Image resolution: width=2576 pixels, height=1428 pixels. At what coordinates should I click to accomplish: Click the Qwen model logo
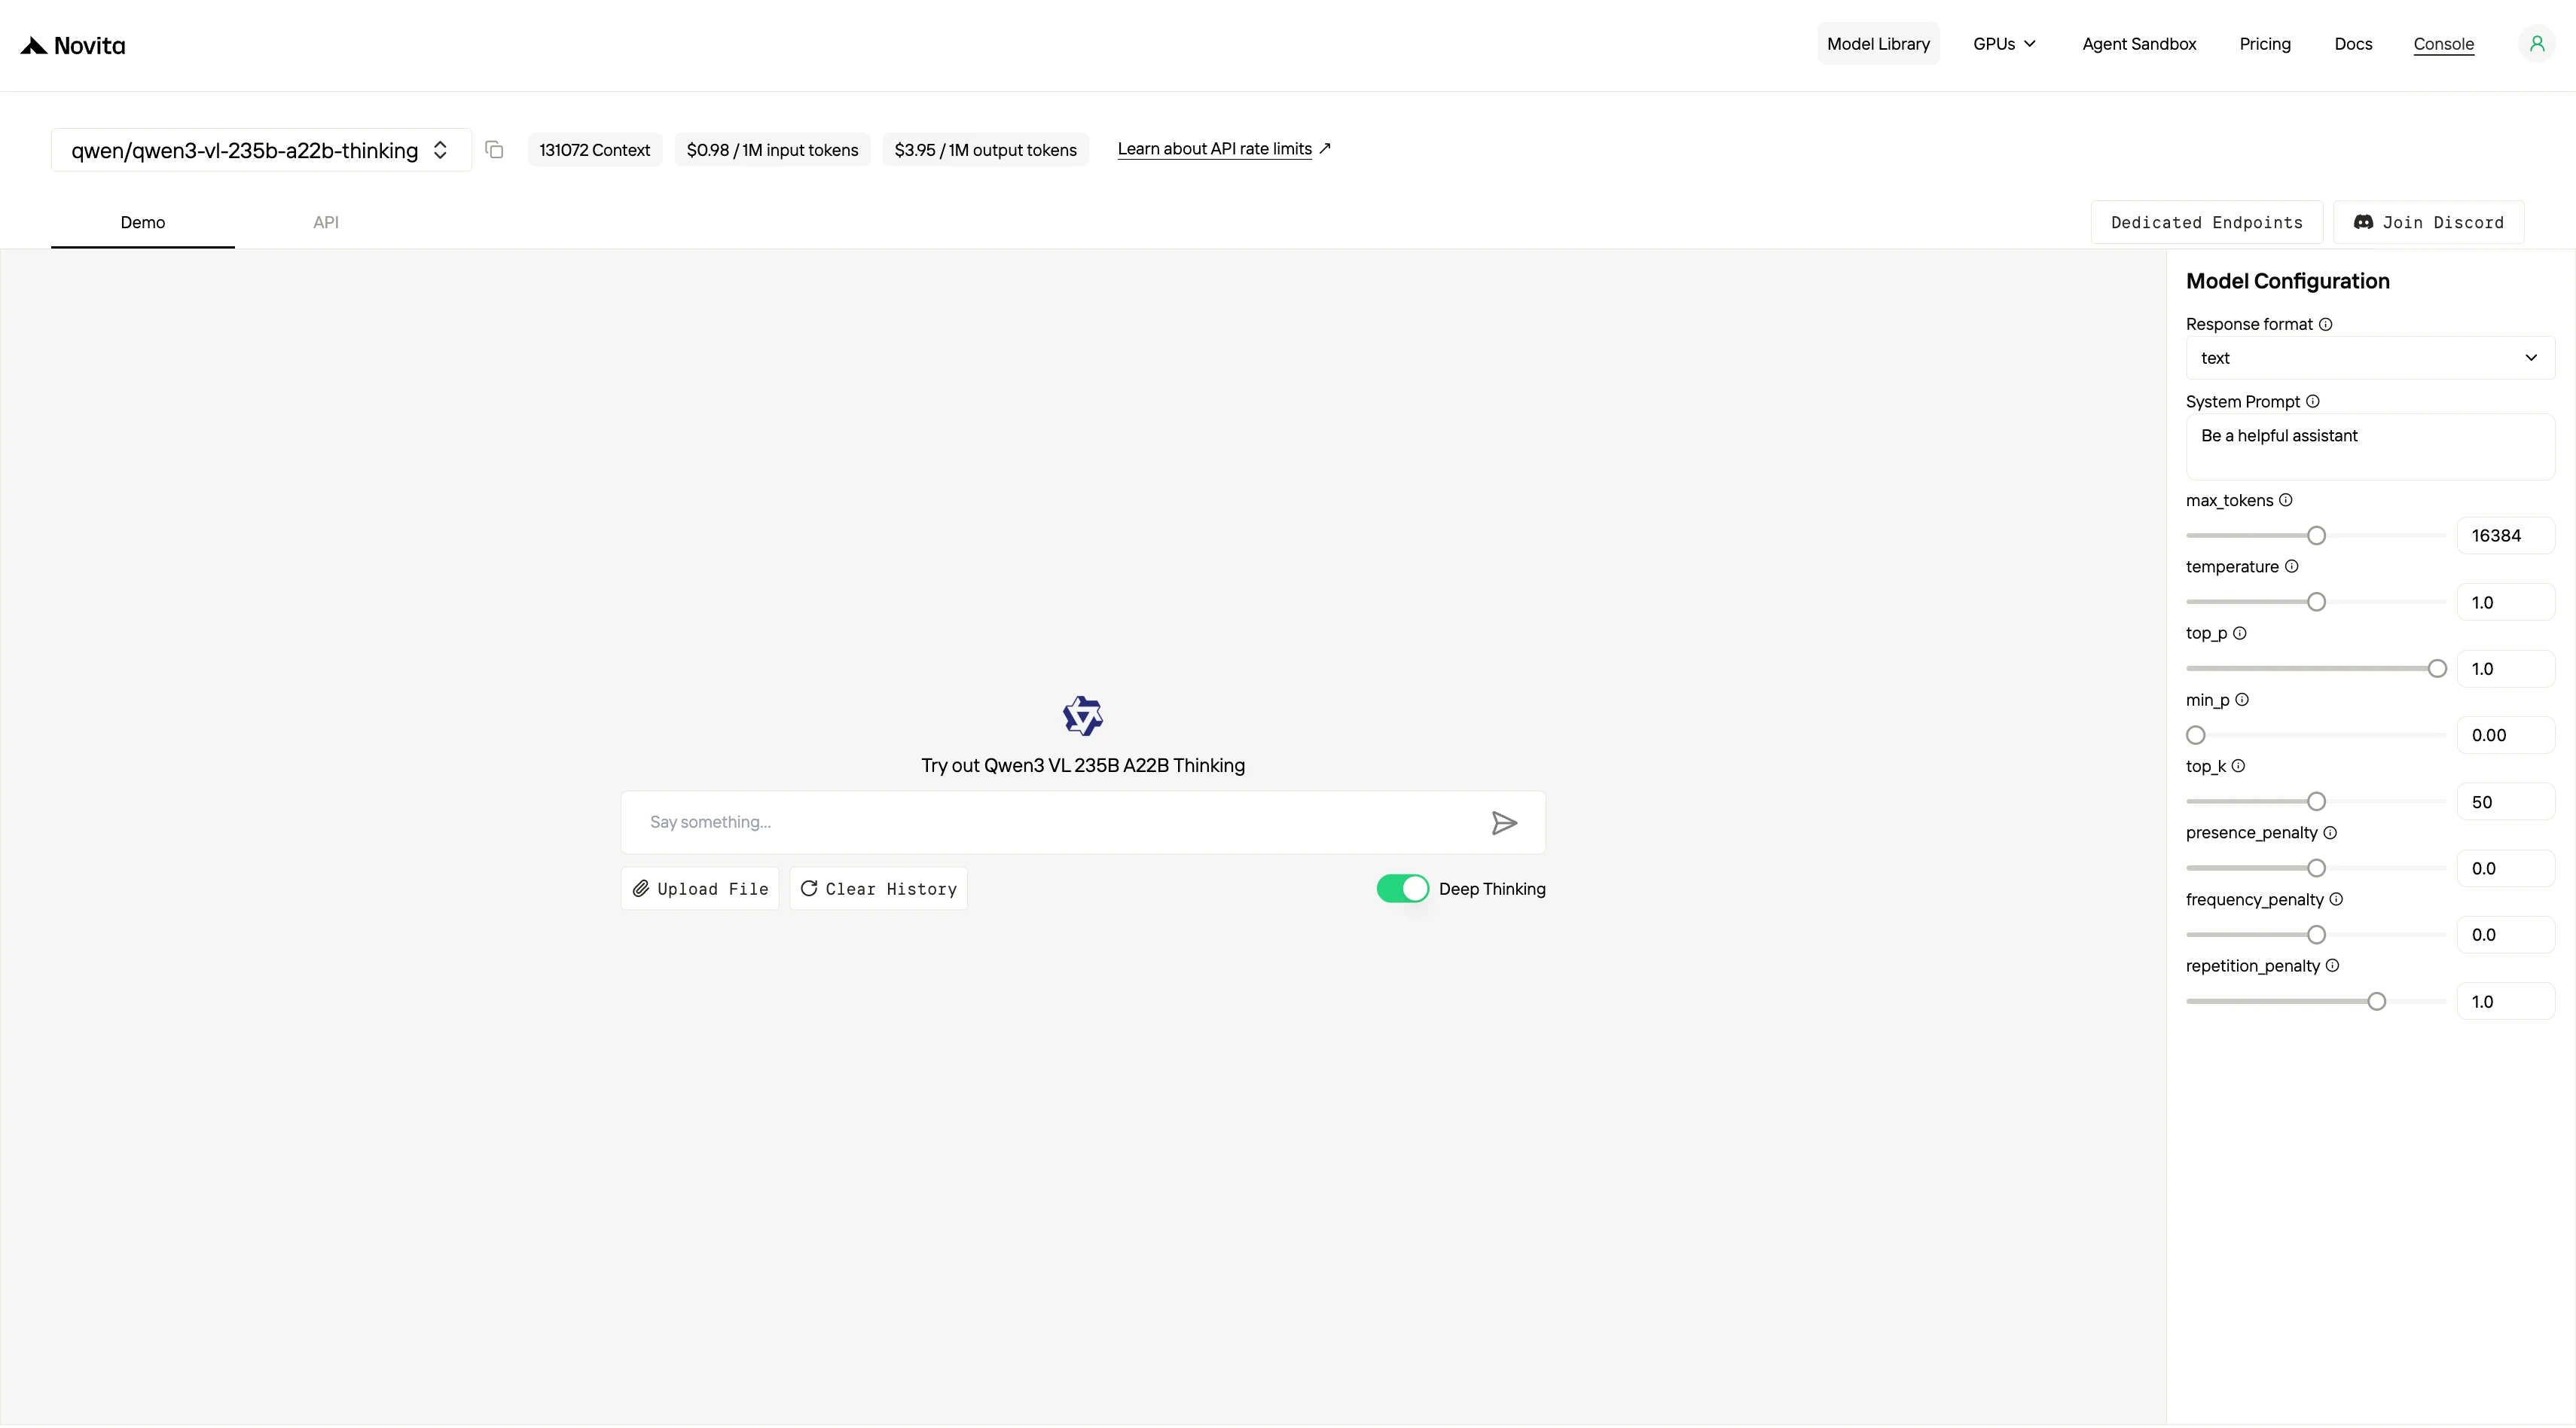coord(1083,716)
